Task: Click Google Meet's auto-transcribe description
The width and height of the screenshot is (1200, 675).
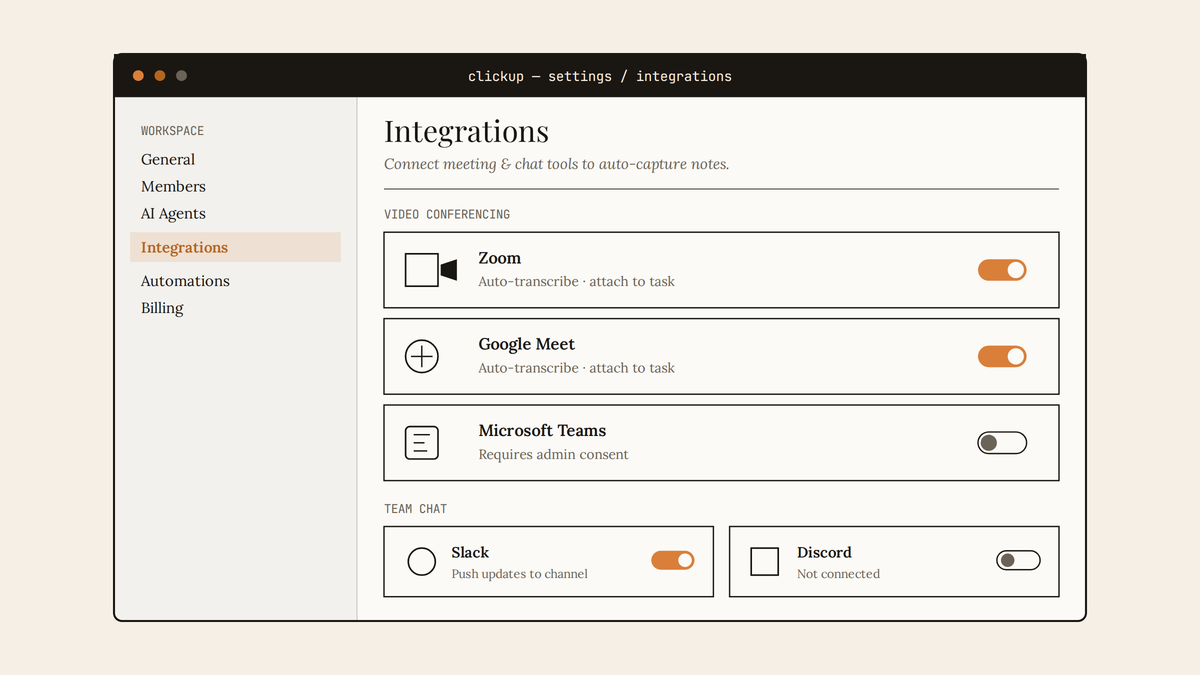Action: (576, 368)
